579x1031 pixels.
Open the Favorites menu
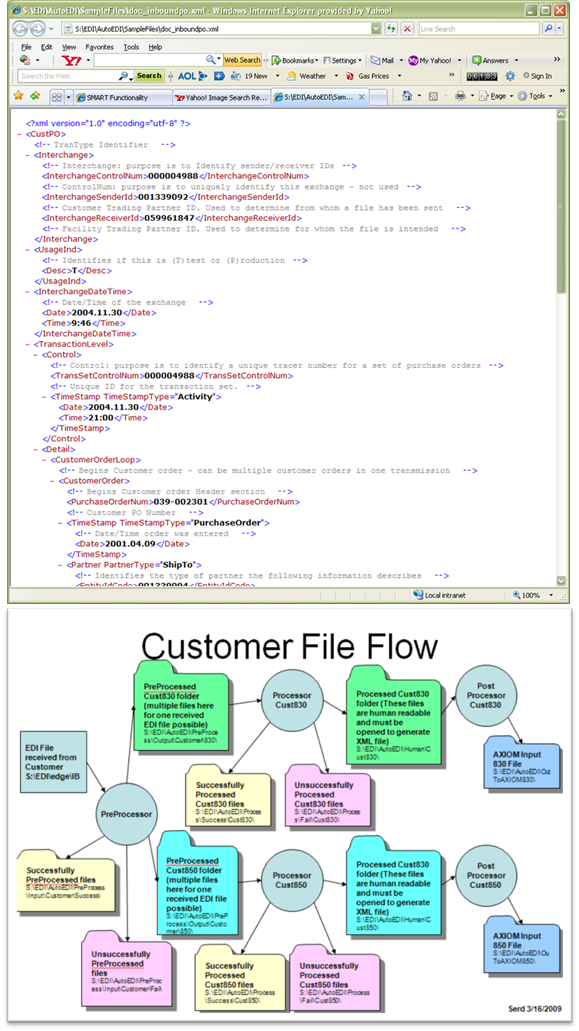[x=99, y=47]
